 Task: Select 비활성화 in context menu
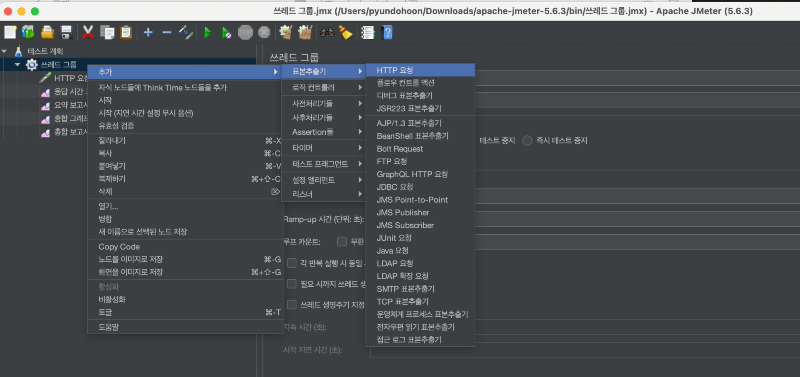[185, 299]
